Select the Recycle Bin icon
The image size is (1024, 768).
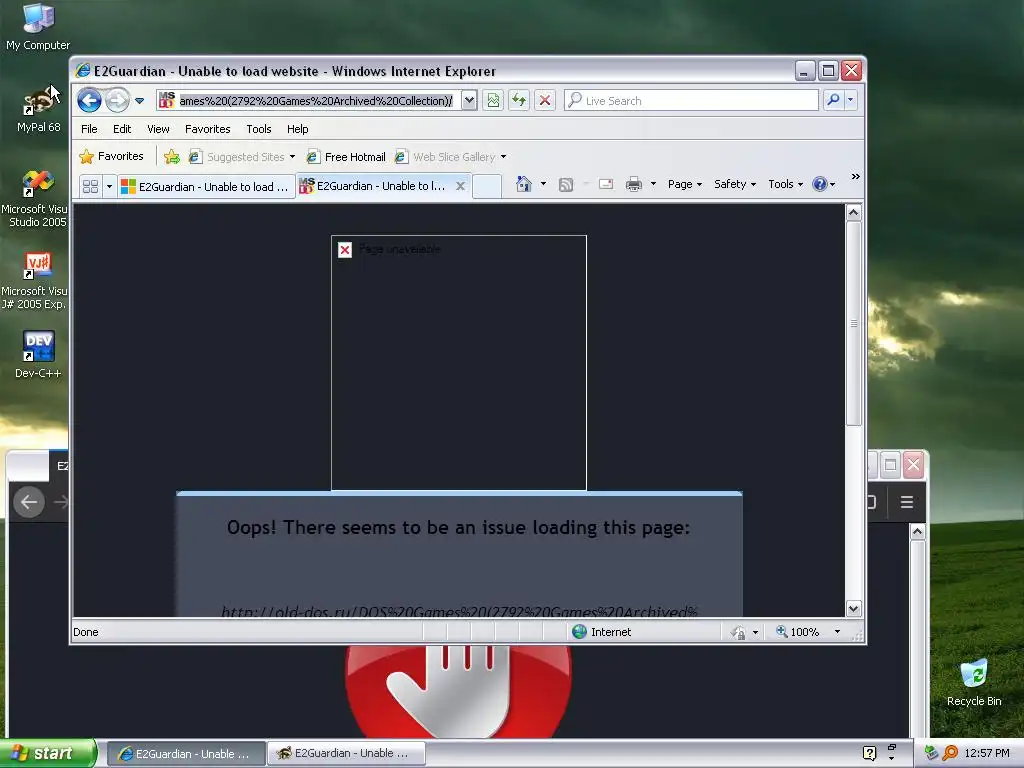click(x=974, y=682)
